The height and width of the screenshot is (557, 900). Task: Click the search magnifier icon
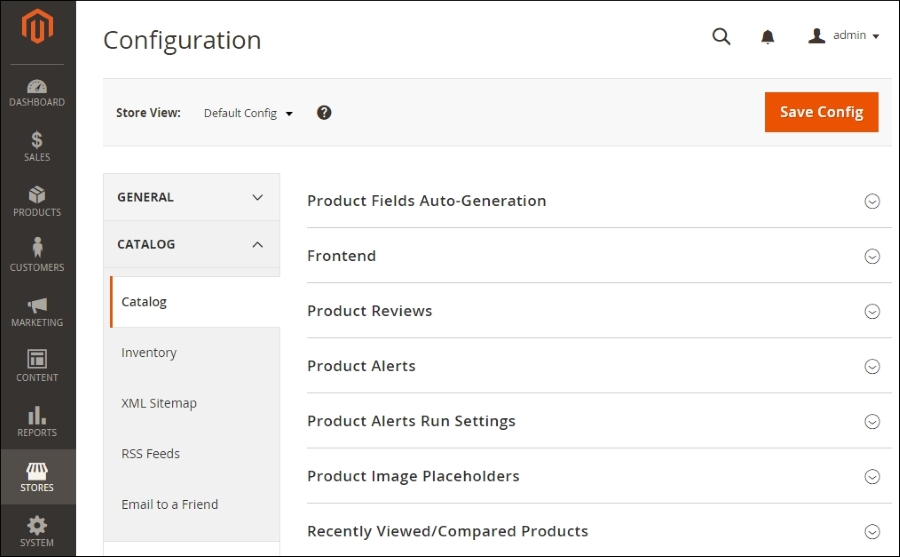click(721, 37)
